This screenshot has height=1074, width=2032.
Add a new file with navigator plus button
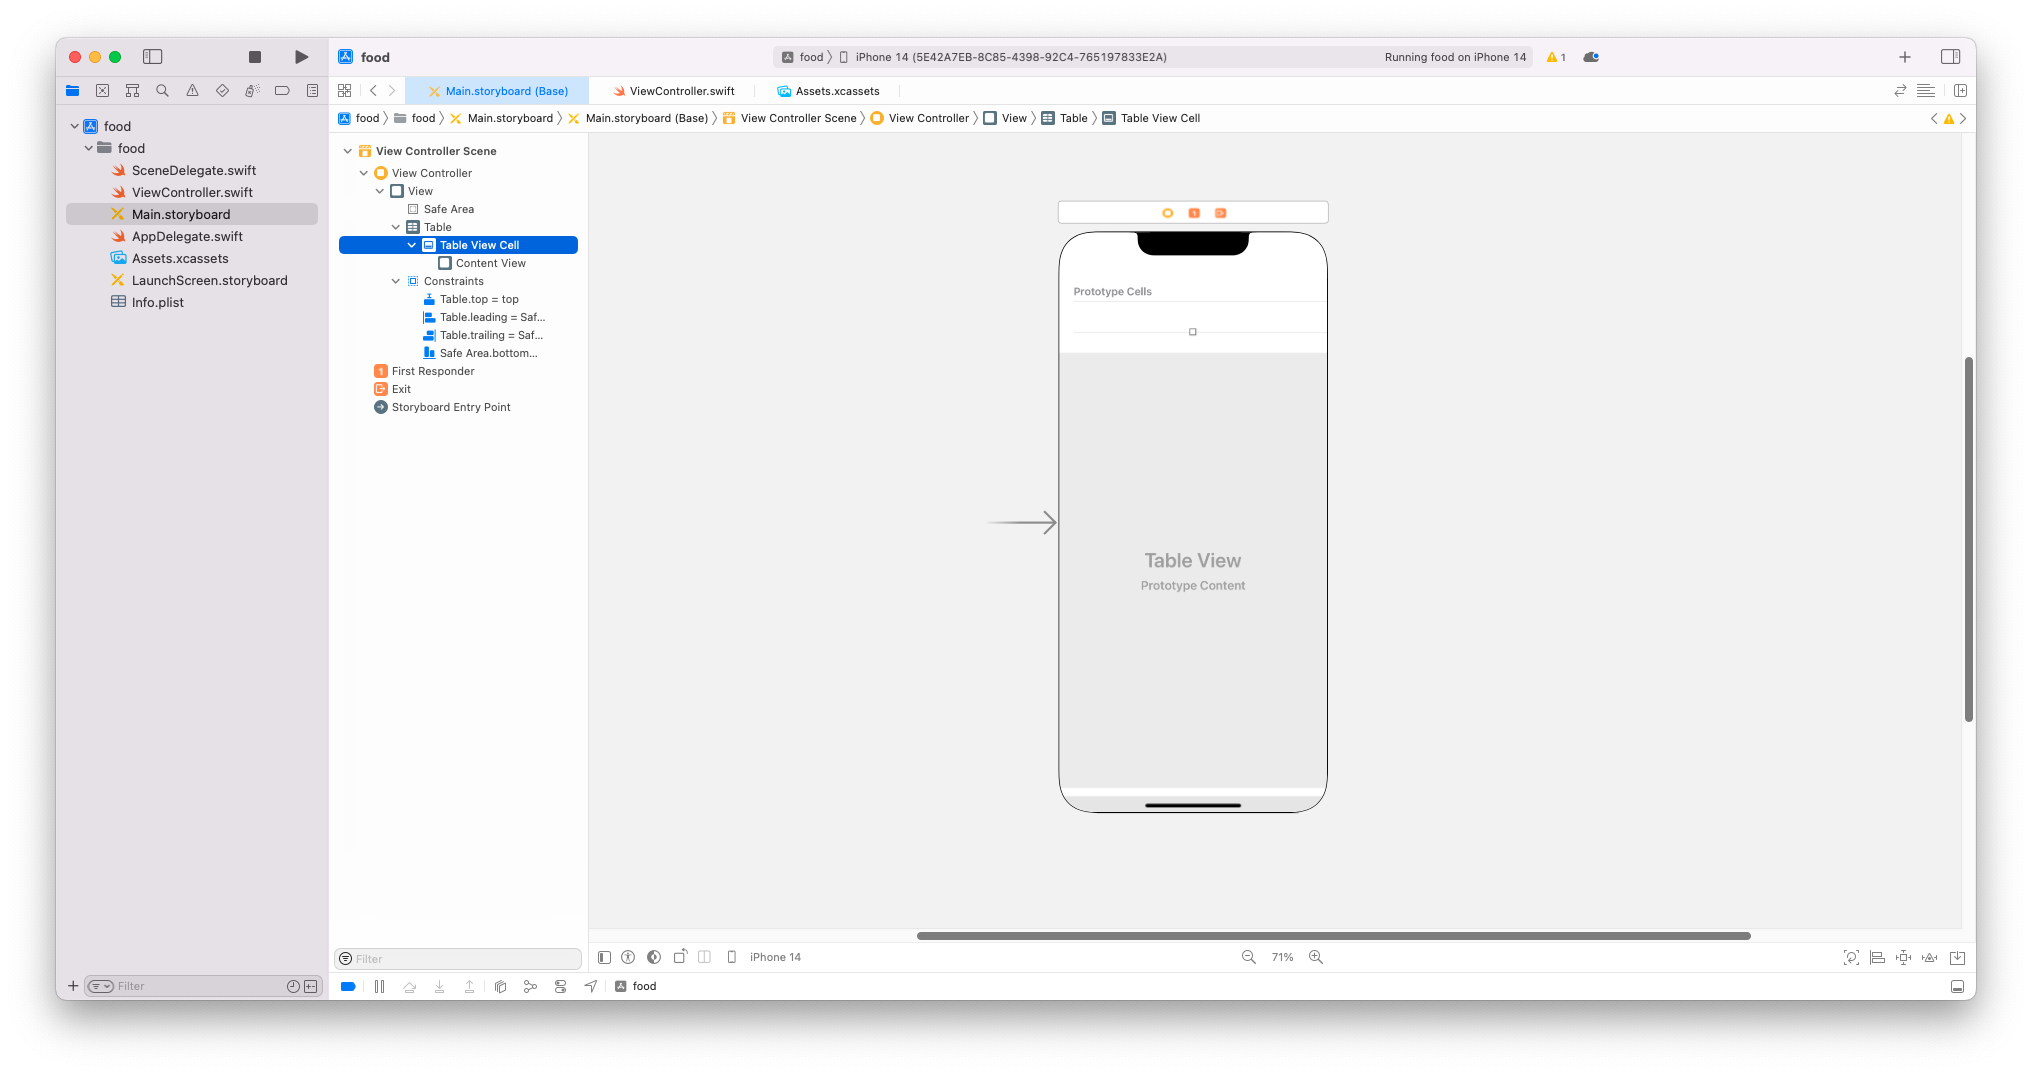(73, 986)
